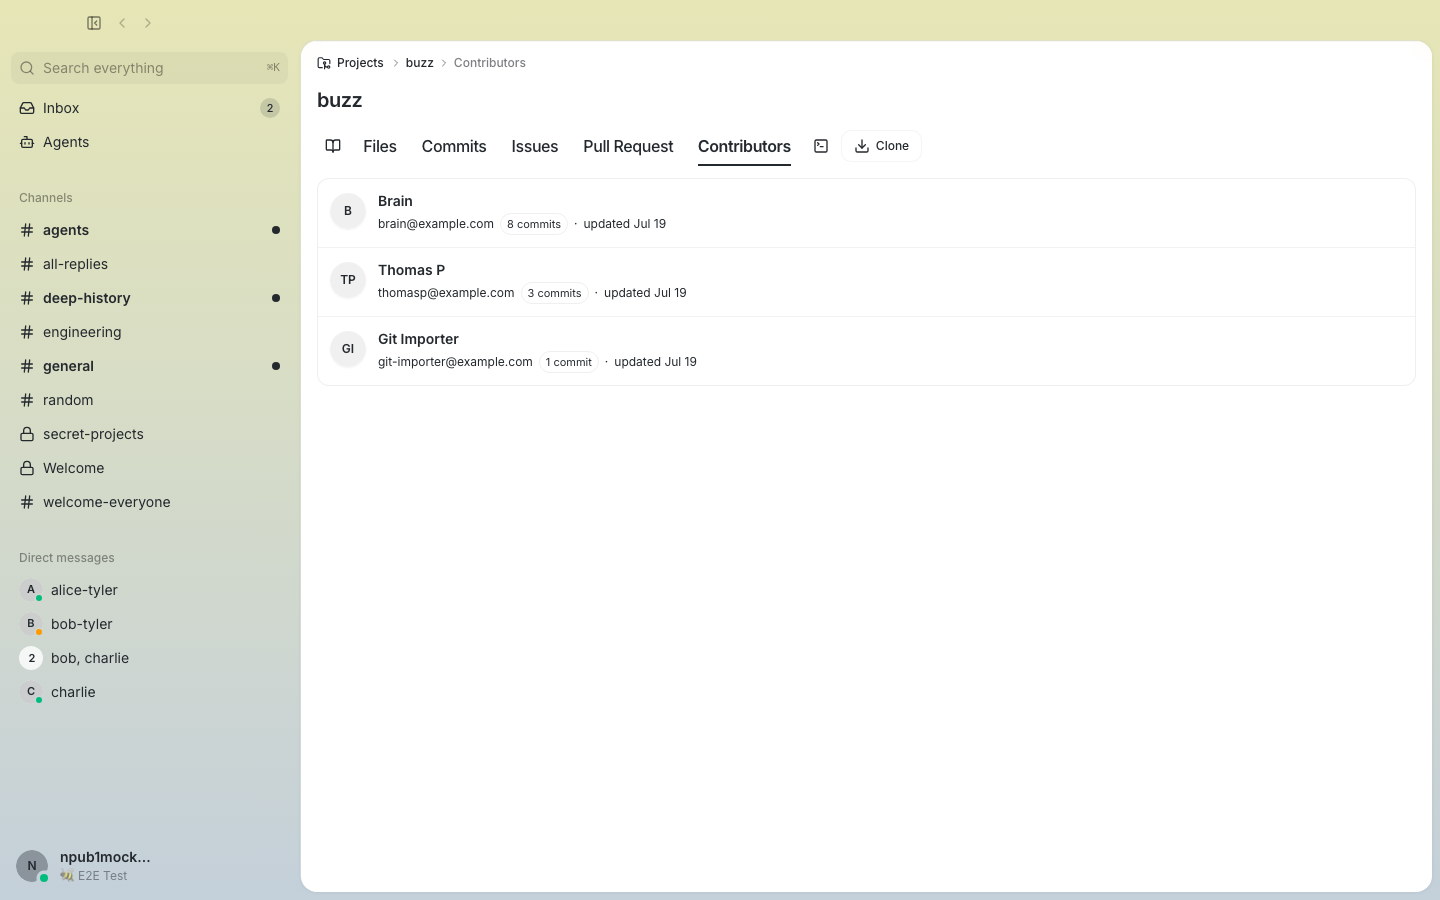The width and height of the screenshot is (1440, 900).
Task: Open the secret-projects private channel
Action: pyautogui.click(x=149, y=434)
